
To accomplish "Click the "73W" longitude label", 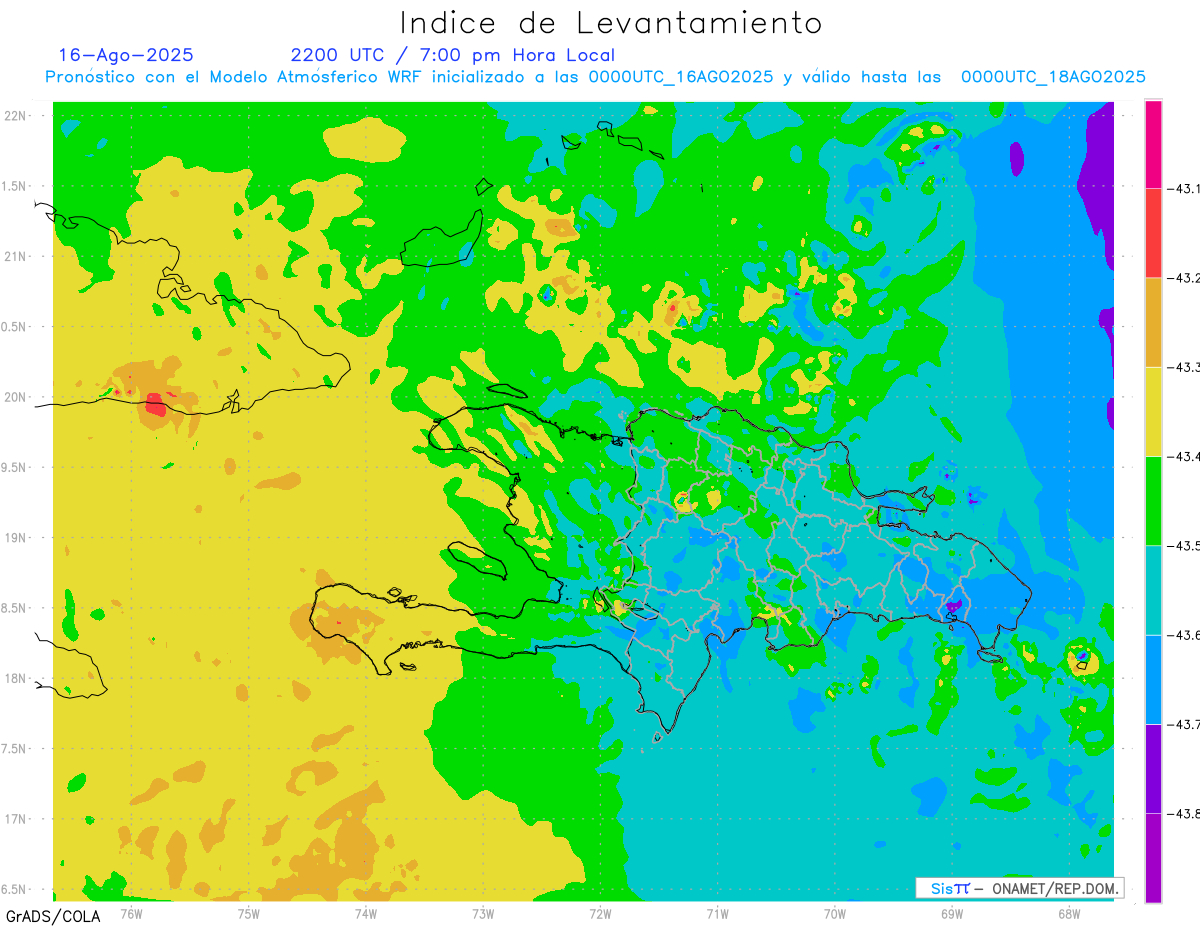I will pos(483,913).
